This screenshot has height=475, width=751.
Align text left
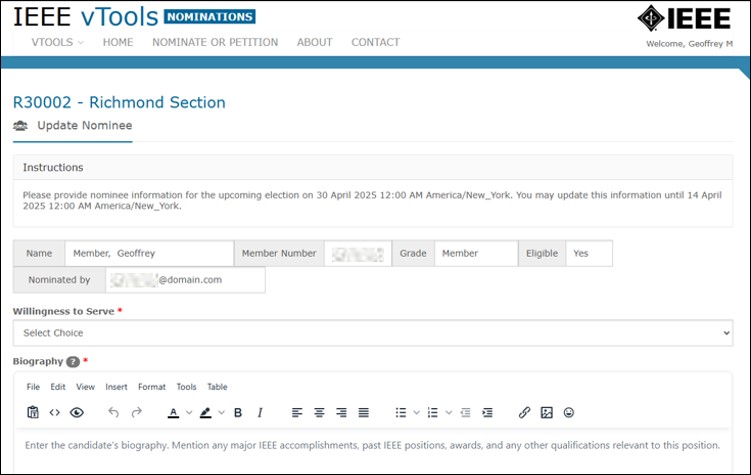(x=297, y=412)
